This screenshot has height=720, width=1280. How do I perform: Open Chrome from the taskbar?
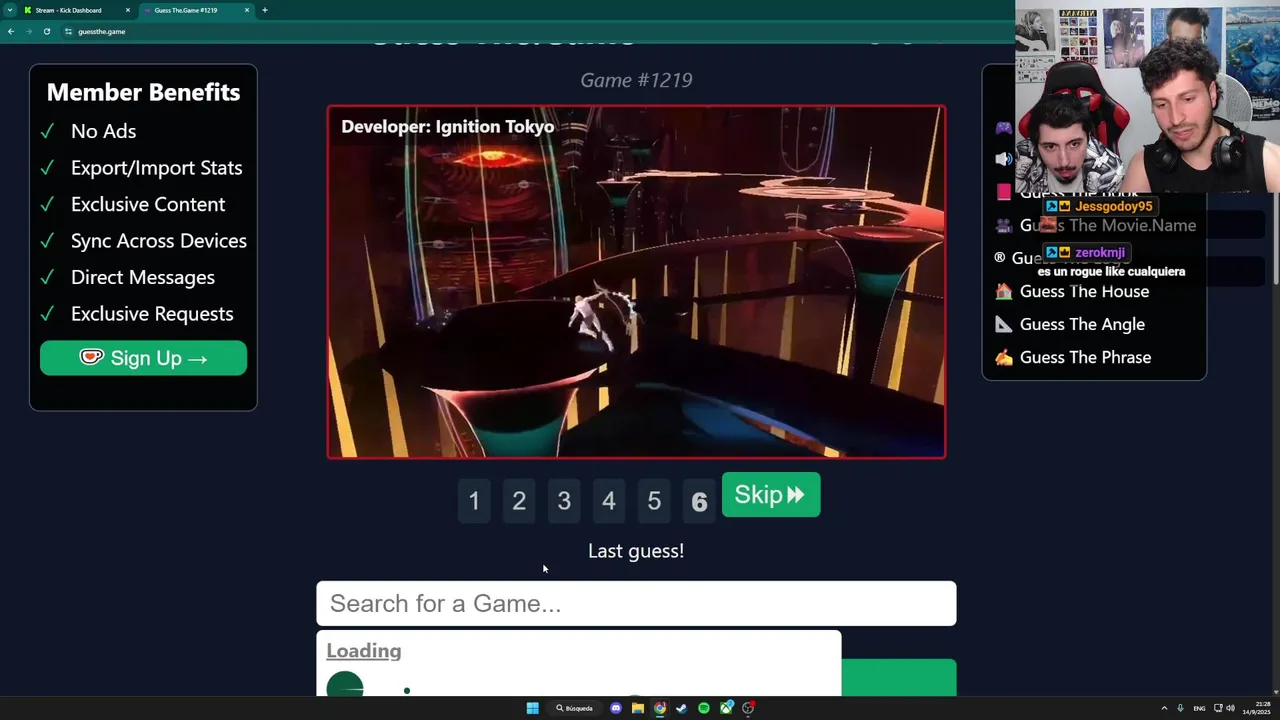[x=660, y=708]
